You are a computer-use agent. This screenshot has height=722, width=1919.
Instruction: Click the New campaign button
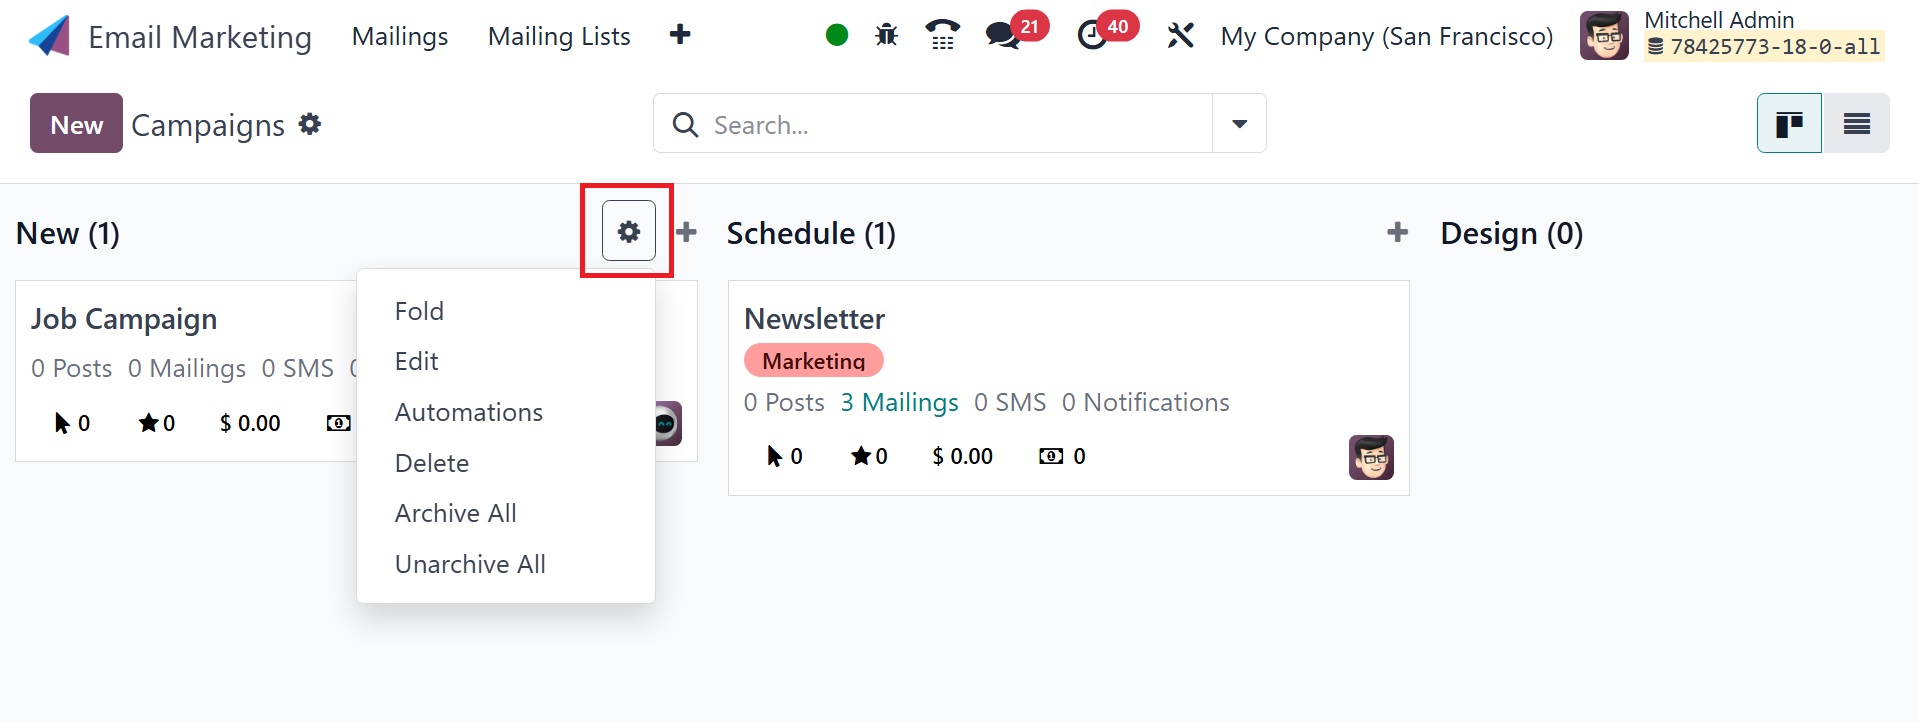(x=76, y=124)
